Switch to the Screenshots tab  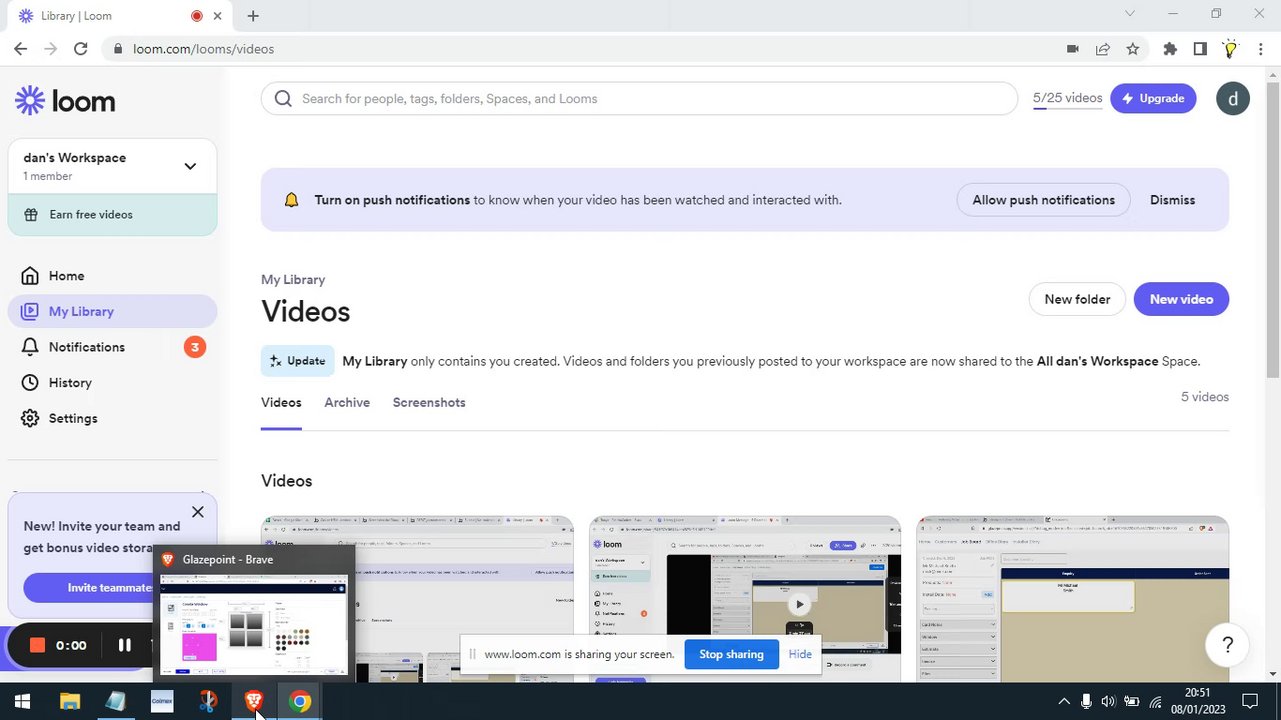pyautogui.click(x=429, y=402)
